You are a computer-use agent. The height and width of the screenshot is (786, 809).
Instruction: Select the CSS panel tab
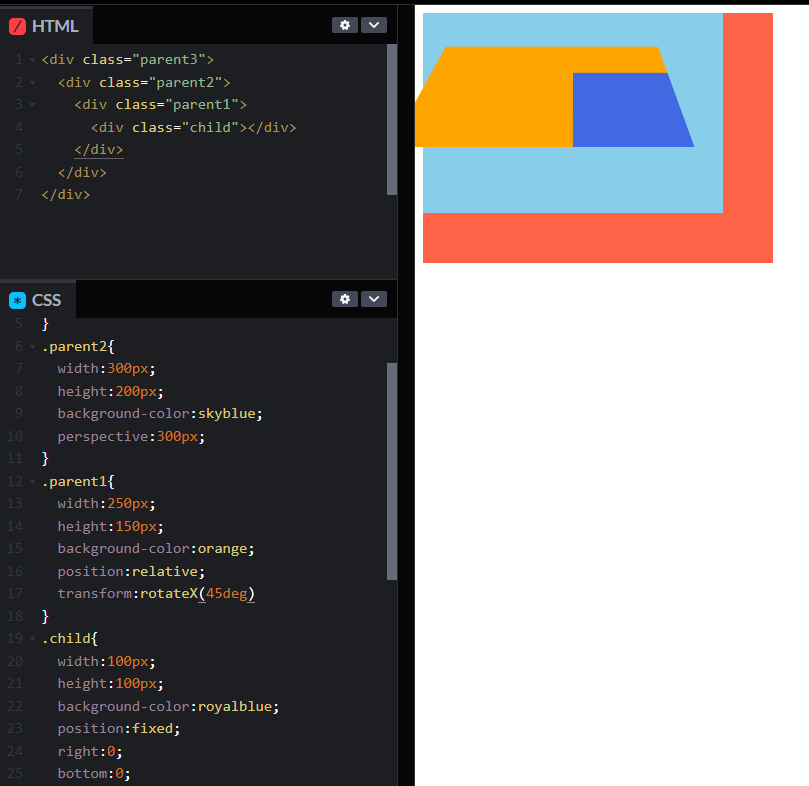[x=38, y=300]
